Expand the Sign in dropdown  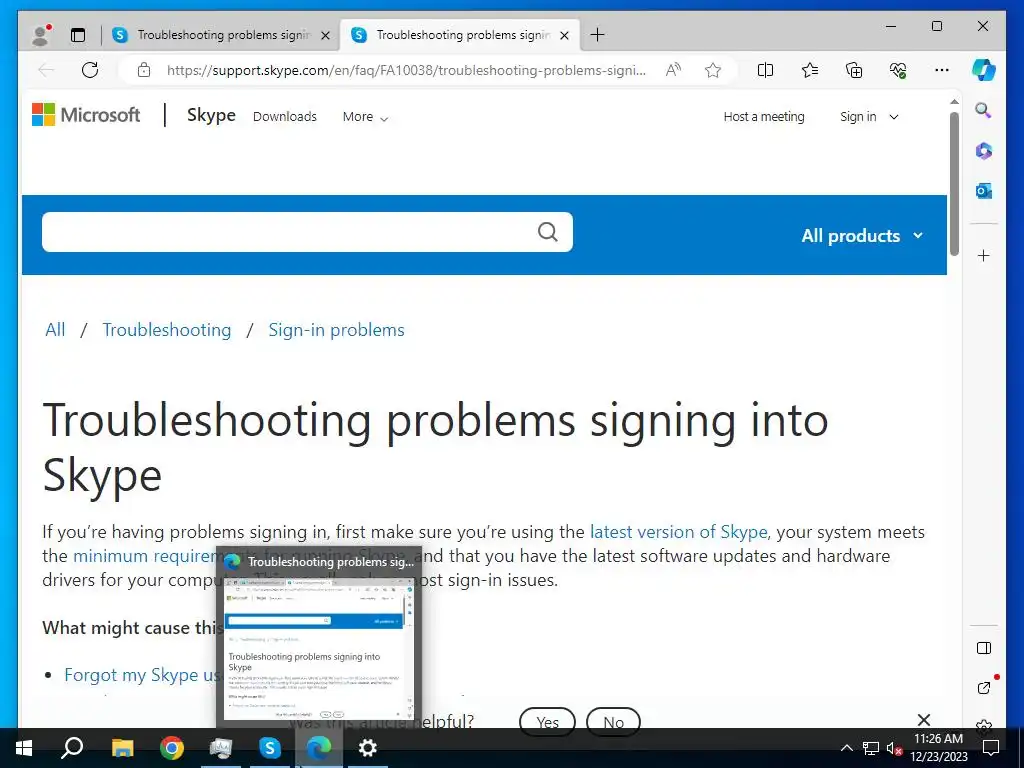tap(869, 116)
